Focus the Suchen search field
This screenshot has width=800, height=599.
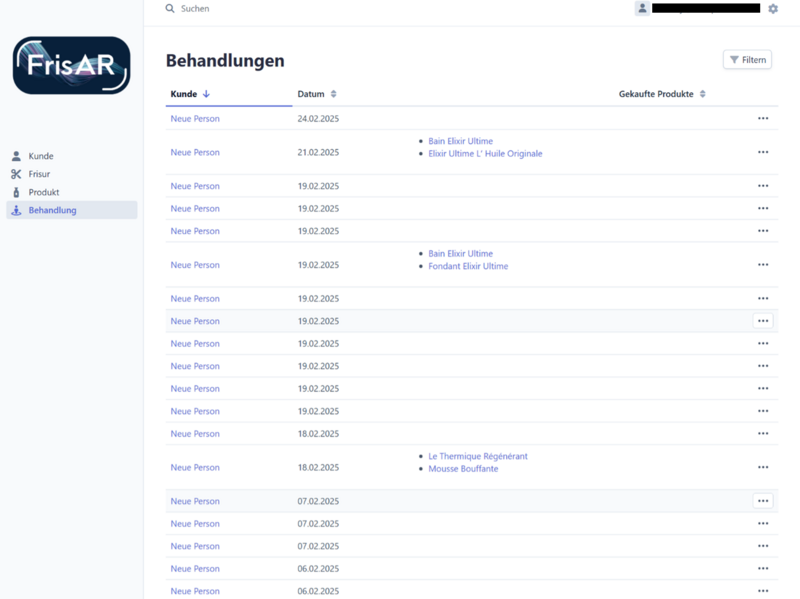(x=300, y=9)
